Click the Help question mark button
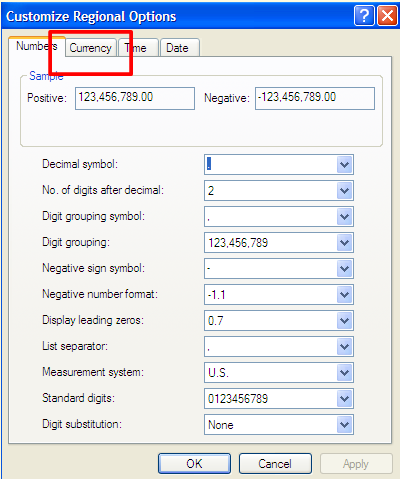Screen dimensions: 400x479 [x=364, y=16]
